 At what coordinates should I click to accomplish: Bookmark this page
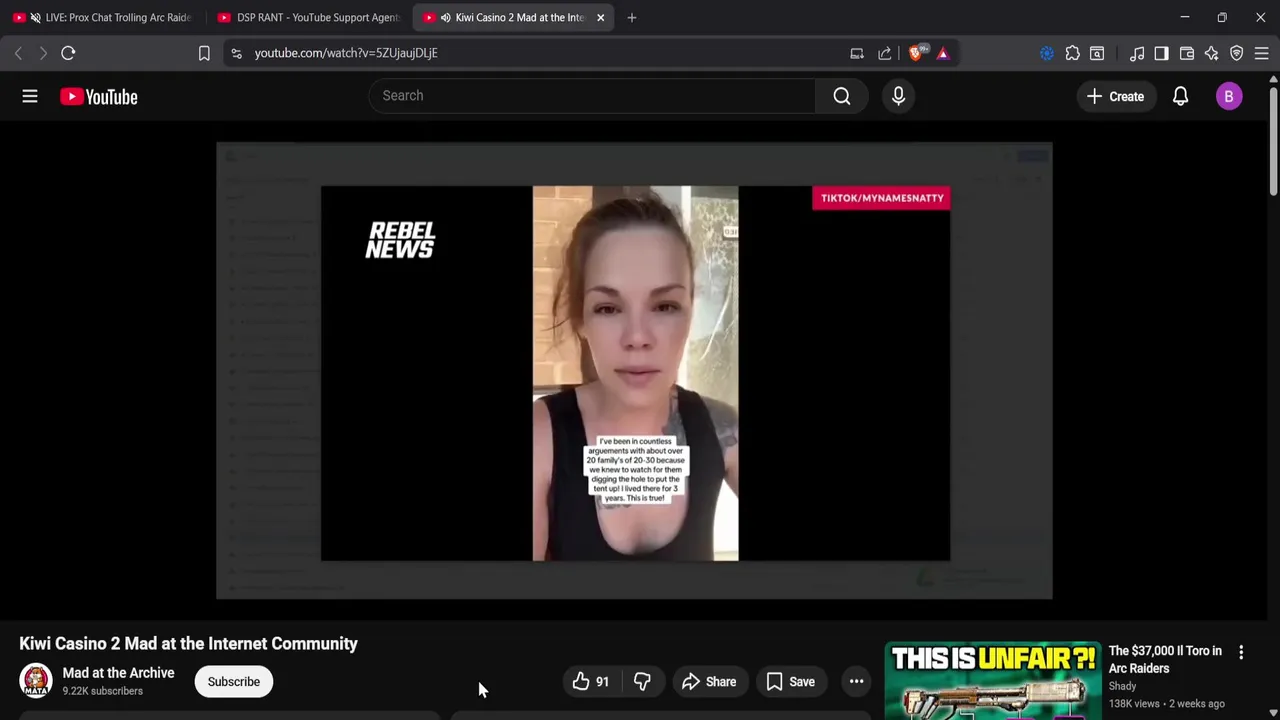pyautogui.click(x=204, y=53)
